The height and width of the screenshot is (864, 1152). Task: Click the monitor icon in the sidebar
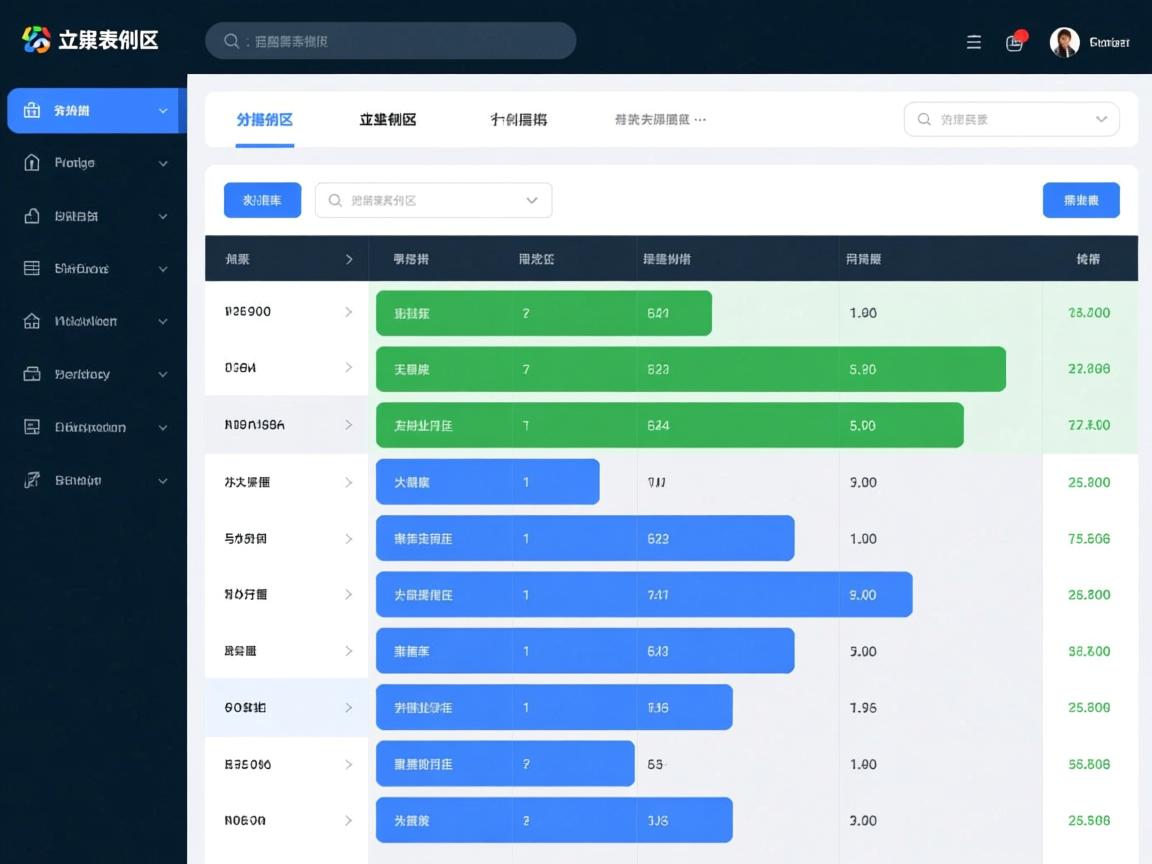(32, 427)
